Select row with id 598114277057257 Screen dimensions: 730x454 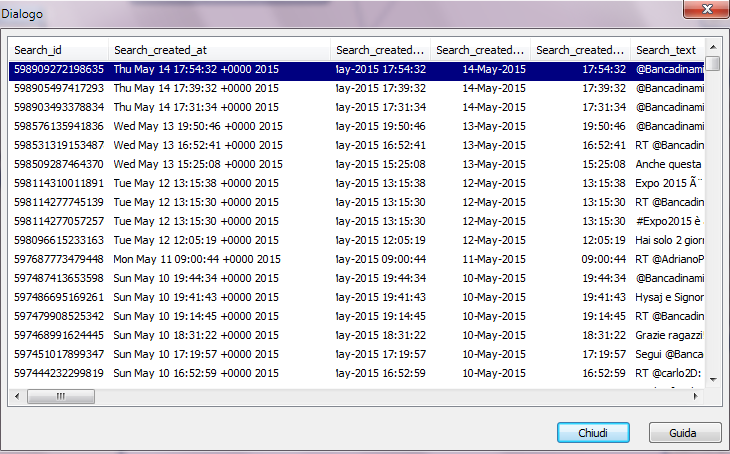tap(356, 221)
